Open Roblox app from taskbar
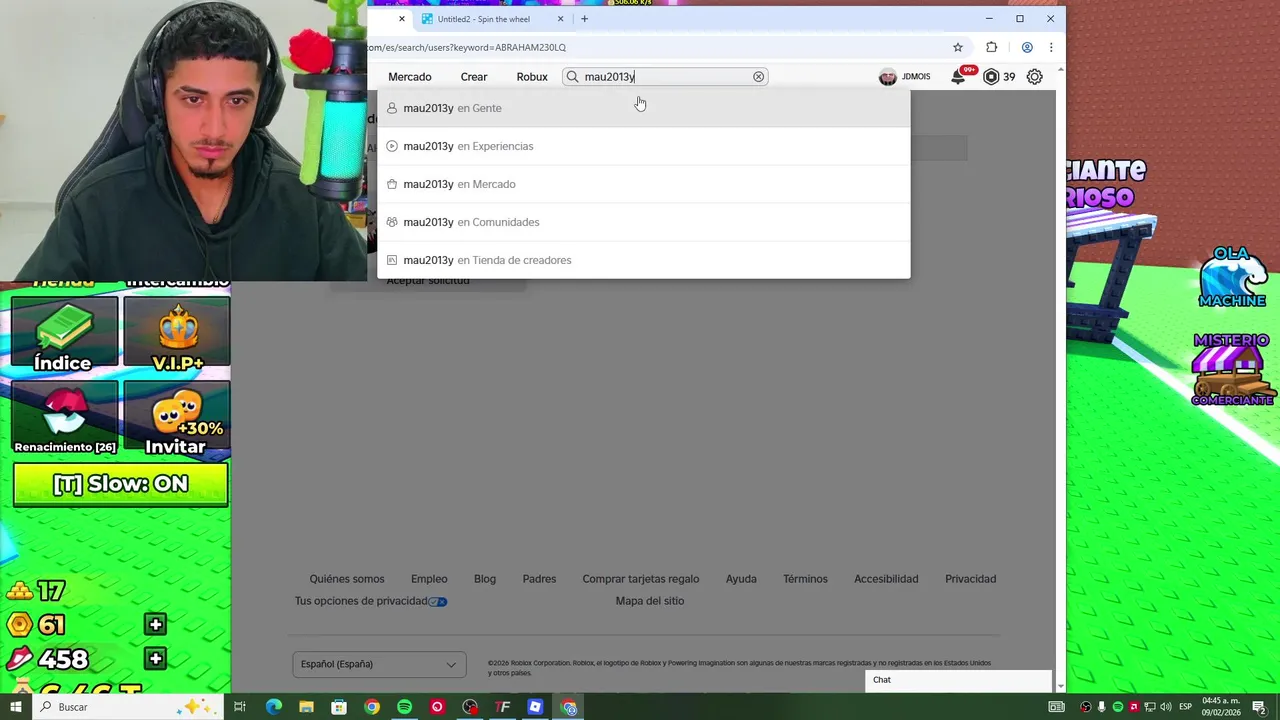 coord(535,707)
